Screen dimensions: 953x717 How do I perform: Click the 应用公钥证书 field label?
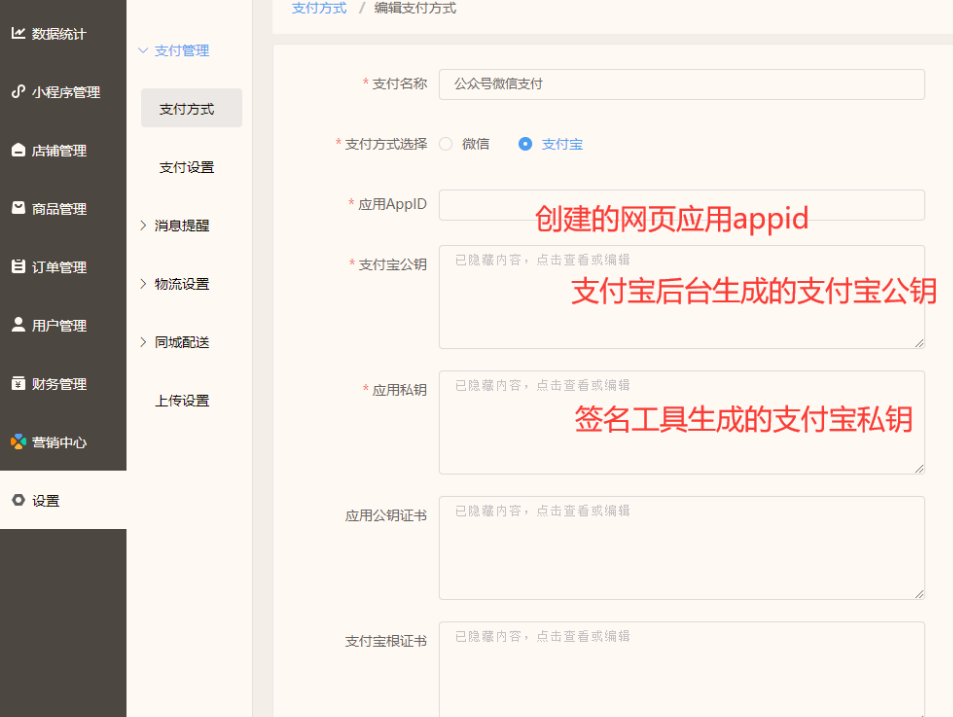pos(386,515)
